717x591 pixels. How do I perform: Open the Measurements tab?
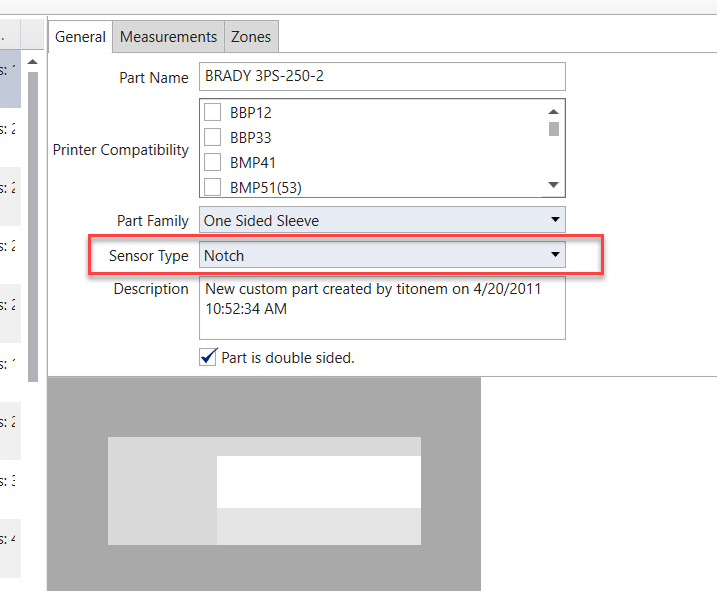tap(168, 37)
